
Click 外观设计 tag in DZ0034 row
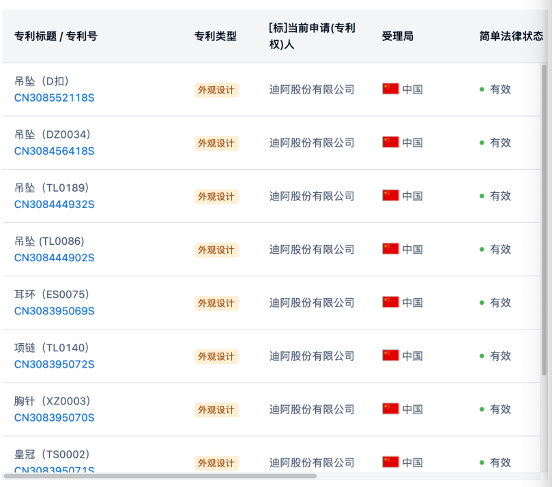coord(216,143)
